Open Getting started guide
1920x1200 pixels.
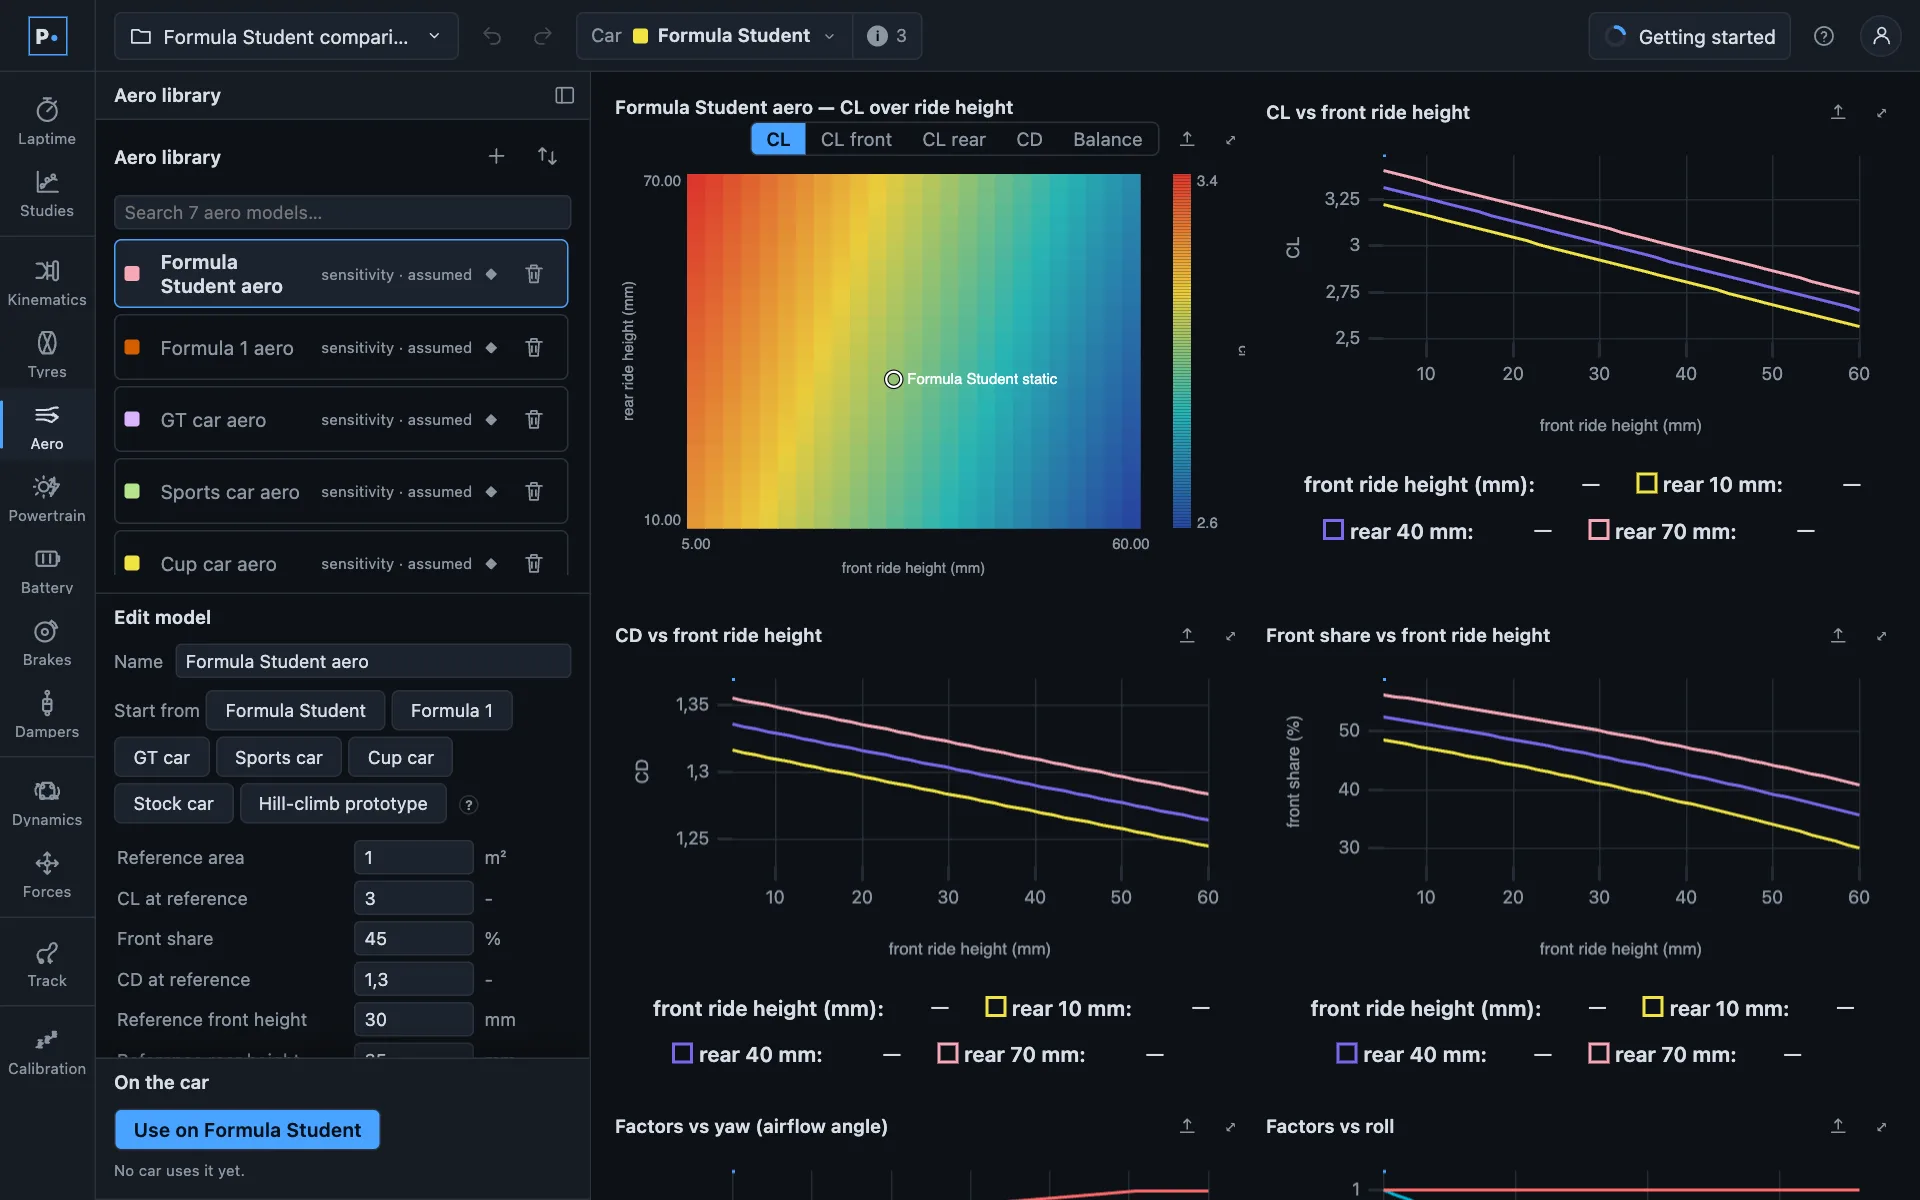point(1689,36)
